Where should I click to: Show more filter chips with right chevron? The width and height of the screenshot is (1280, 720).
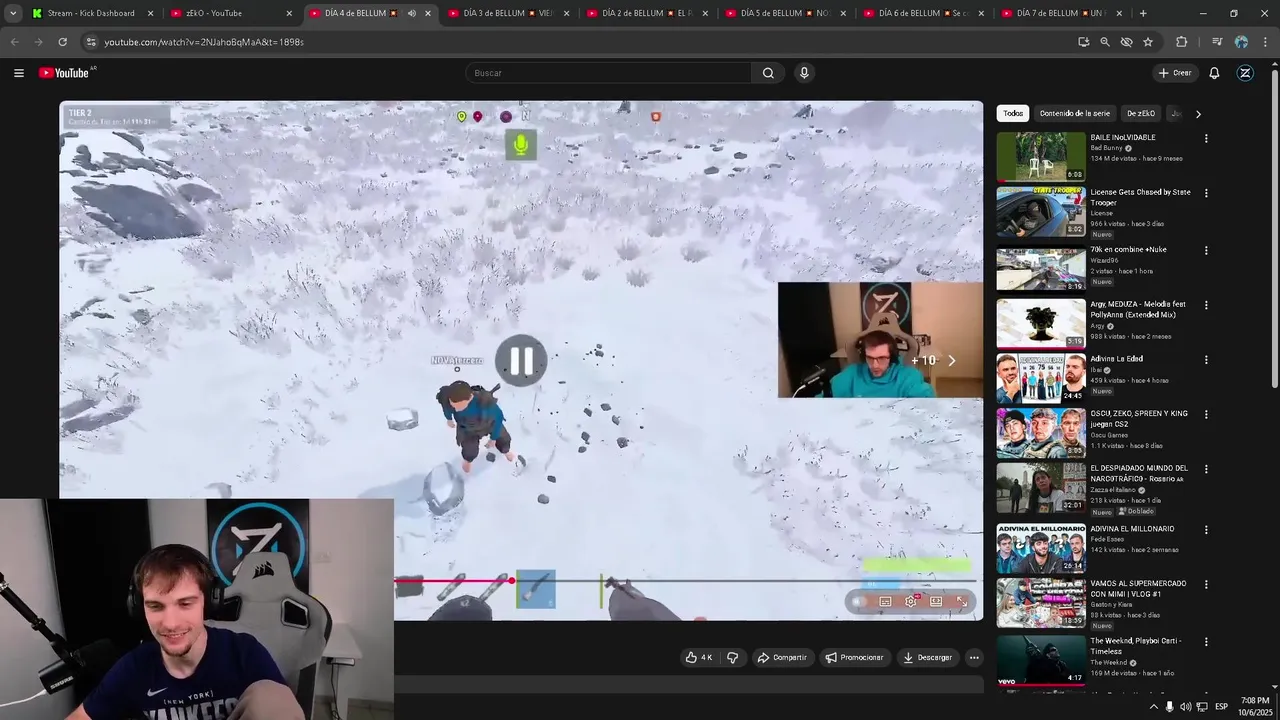(x=1198, y=114)
